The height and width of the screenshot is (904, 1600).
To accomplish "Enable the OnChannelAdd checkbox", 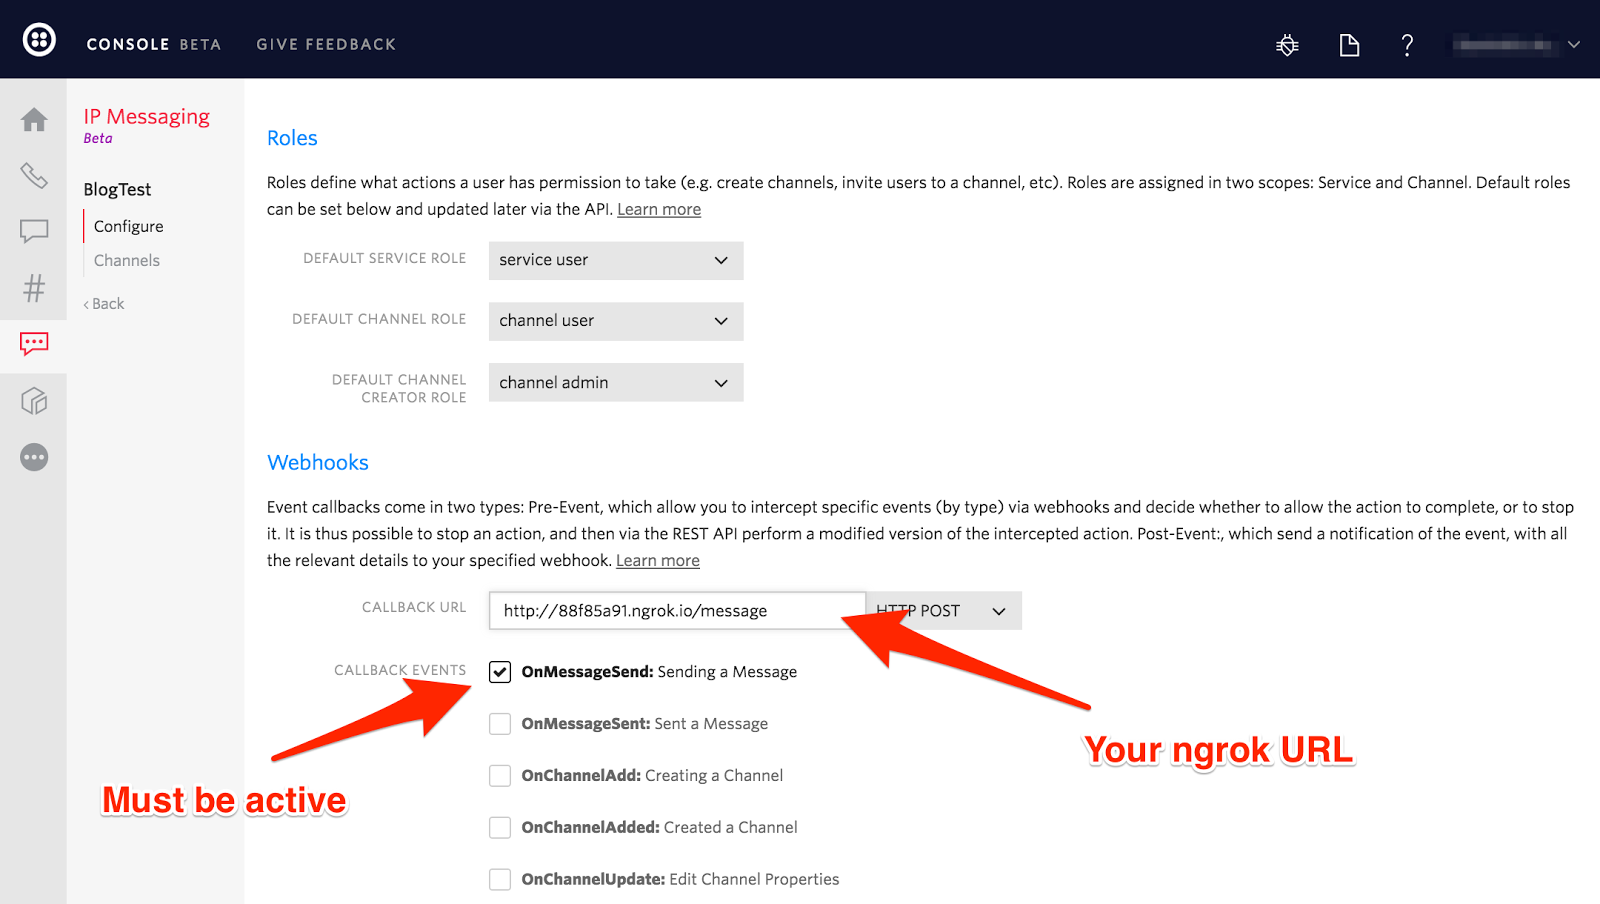I will (500, 776).
